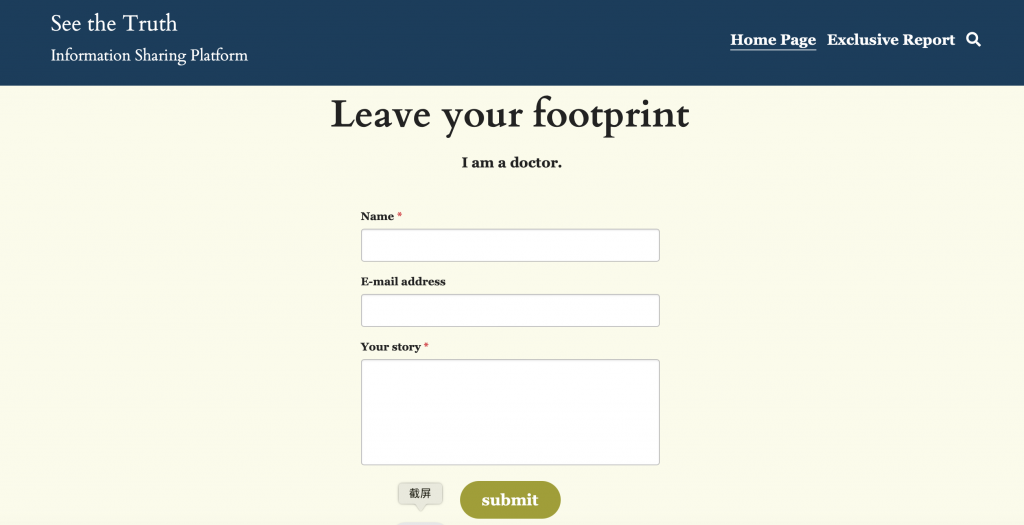Click the red asterisk beside Your story
Screen dimensions: 1024x525
click(426, 346)
